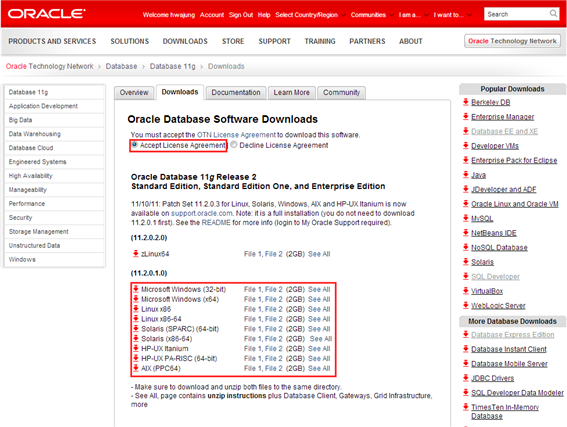The height and width of the screenshot is (427, 567).
Task: Click File 2 for Linux x86
Action: point(274,309)
